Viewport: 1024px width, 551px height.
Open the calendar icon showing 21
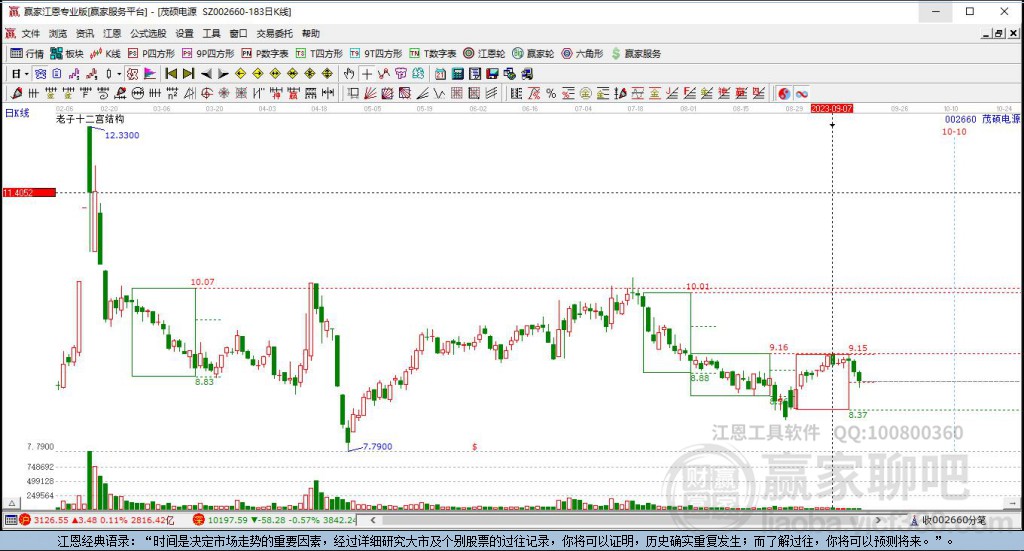tap(441, 74)
